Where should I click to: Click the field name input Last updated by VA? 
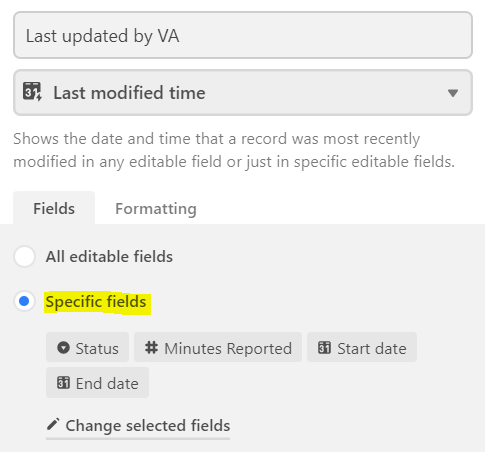243,35
